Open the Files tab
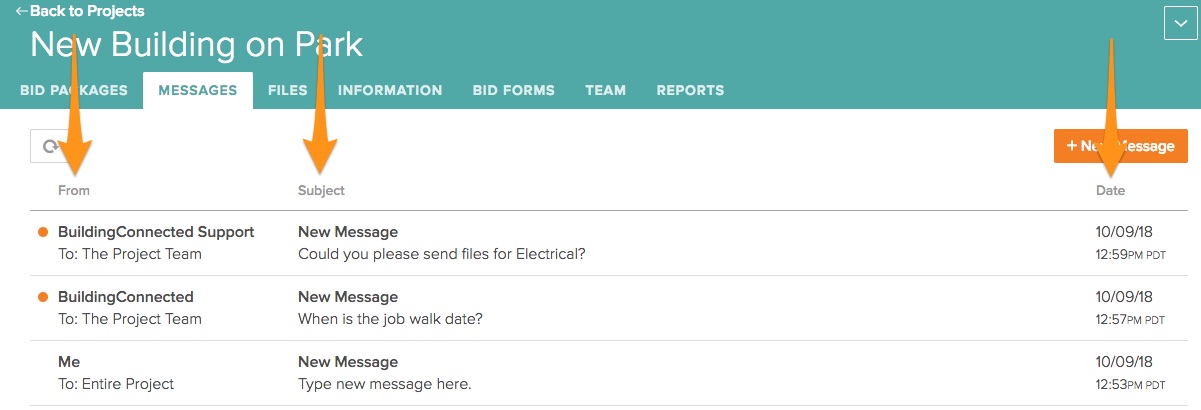The width and height of the screenshot is (1201, 410). [287, 90]
